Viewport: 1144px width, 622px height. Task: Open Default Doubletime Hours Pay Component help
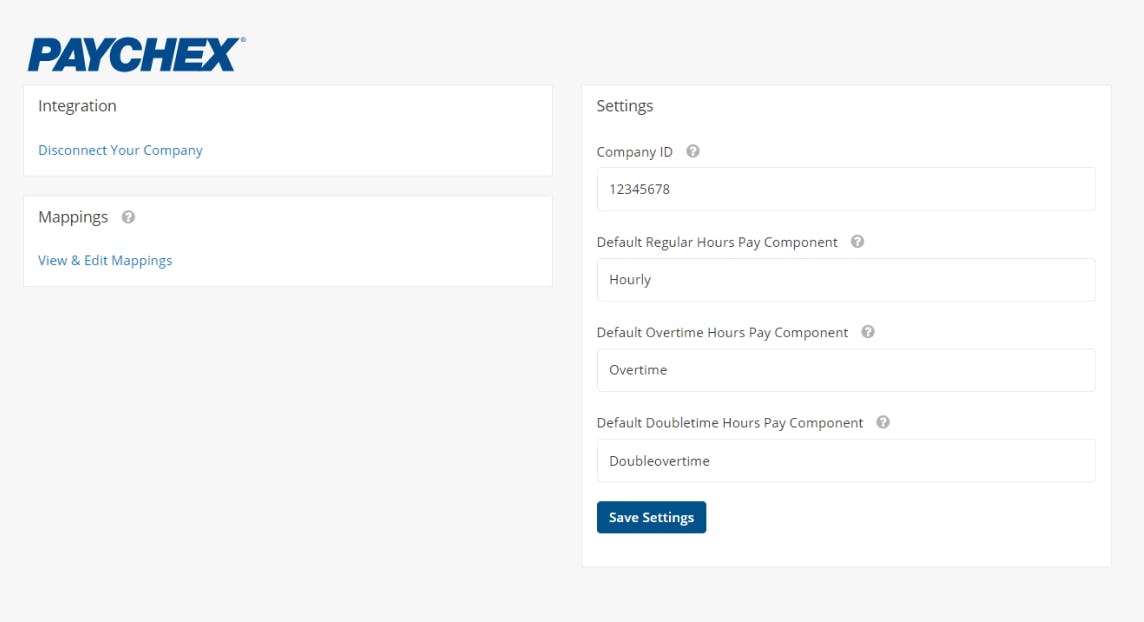click(883, 422)
